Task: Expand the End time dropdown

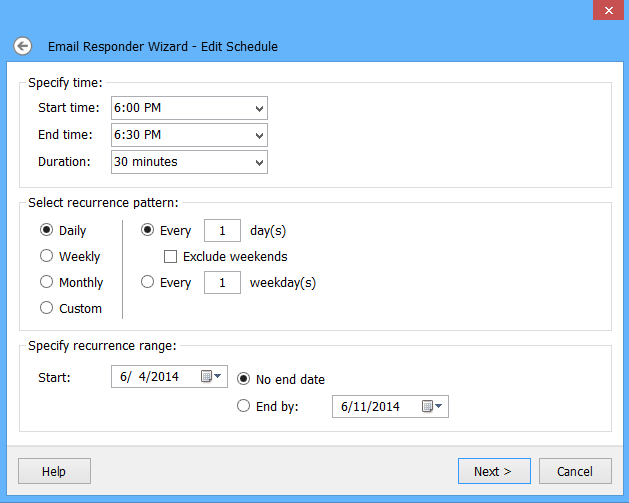Action: (260, 135)
